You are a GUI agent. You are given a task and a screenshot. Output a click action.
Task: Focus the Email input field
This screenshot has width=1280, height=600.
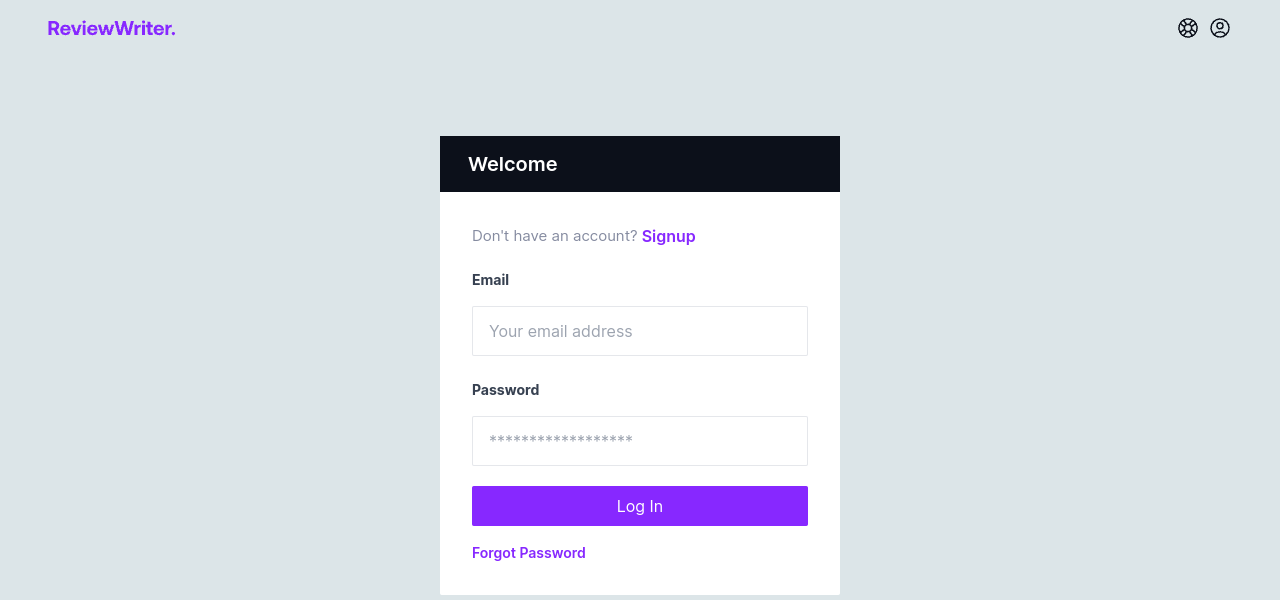(640, 331)
